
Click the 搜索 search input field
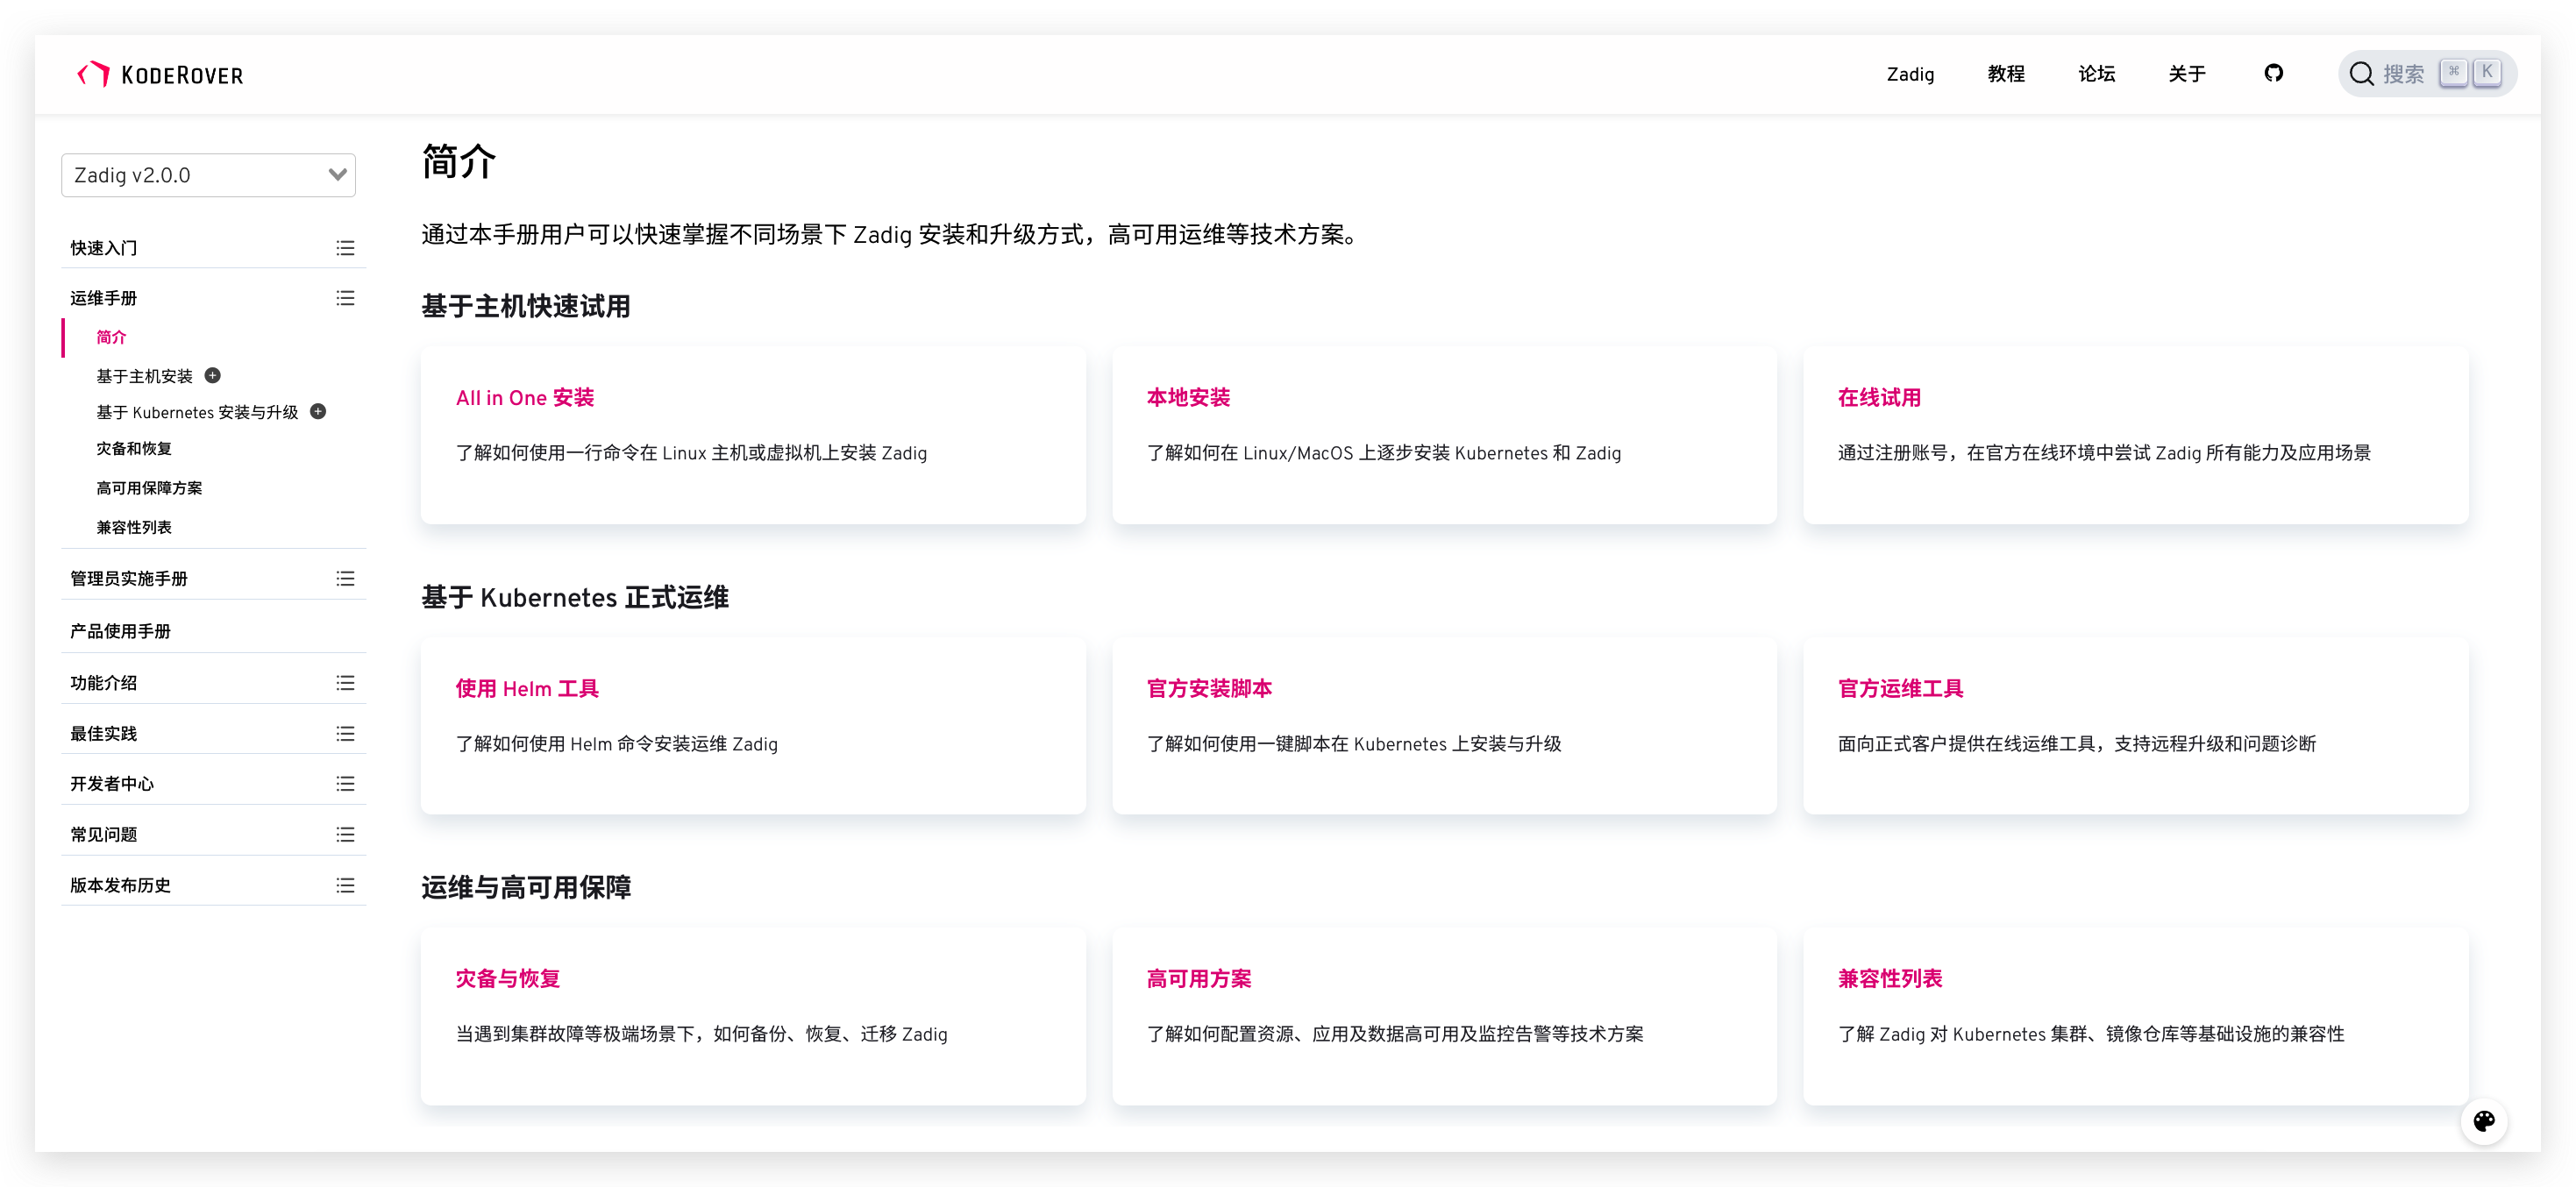[x=2403, y=74]
